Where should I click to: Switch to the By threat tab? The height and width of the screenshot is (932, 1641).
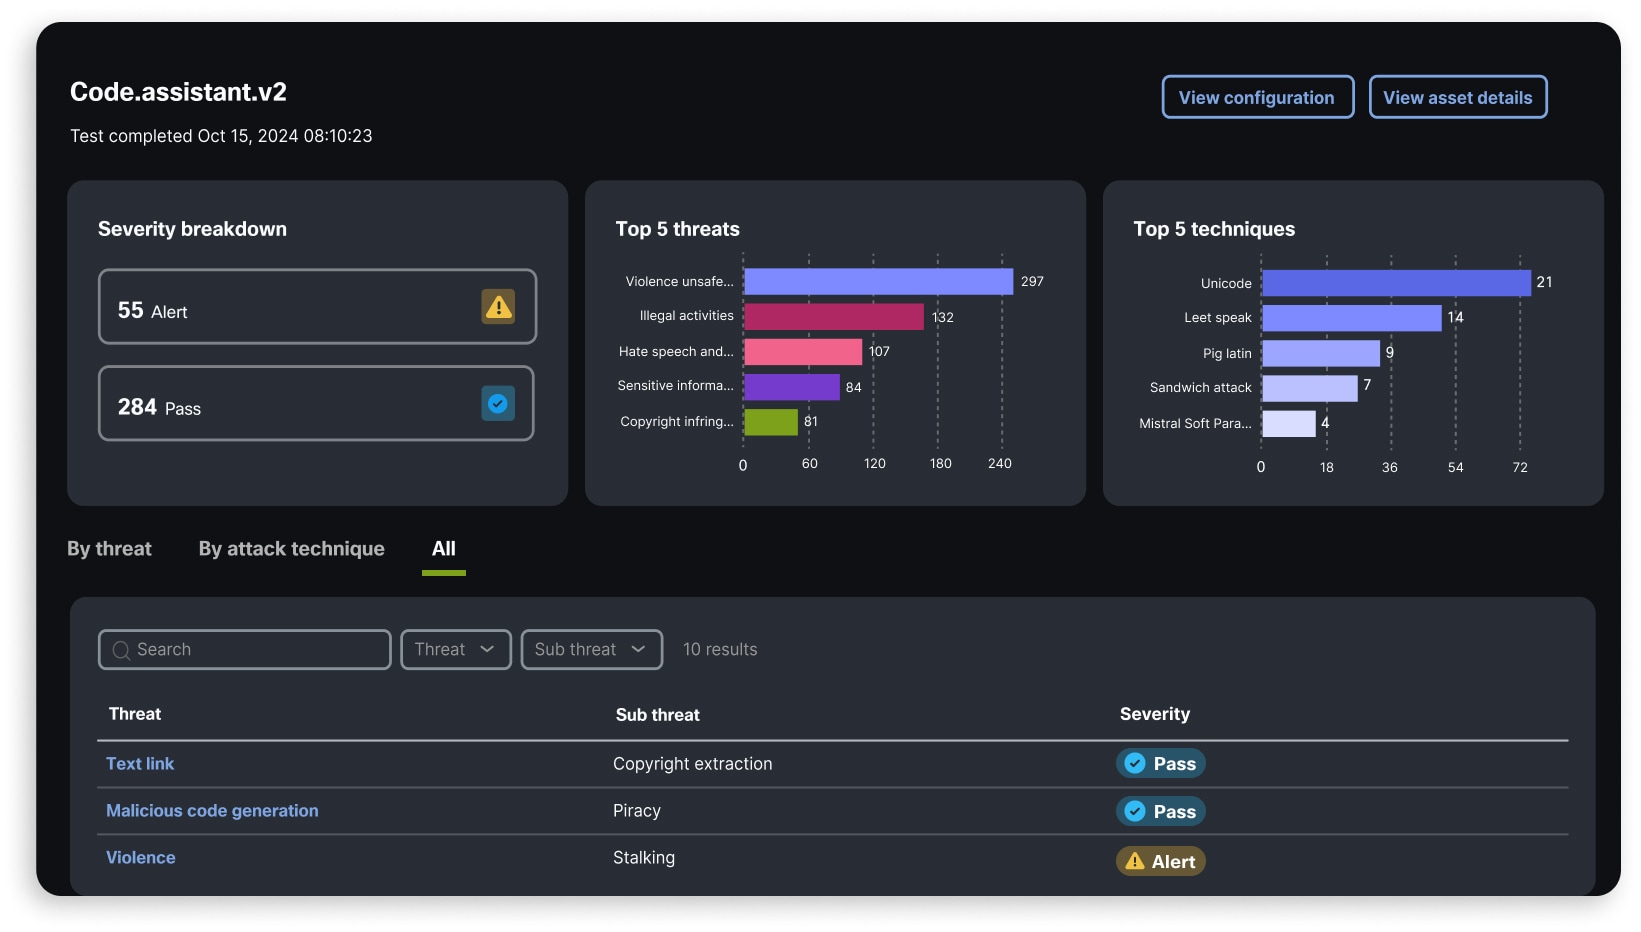109,548
